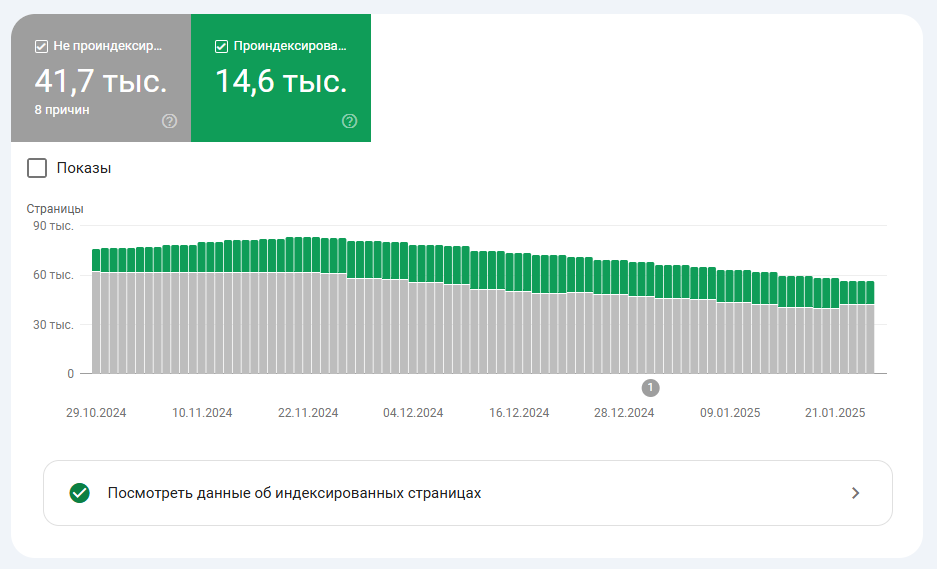Expand chevron arrow on indexed pages row
The width and height of the screenshot is (937, 569).
(x=855, y=493)
